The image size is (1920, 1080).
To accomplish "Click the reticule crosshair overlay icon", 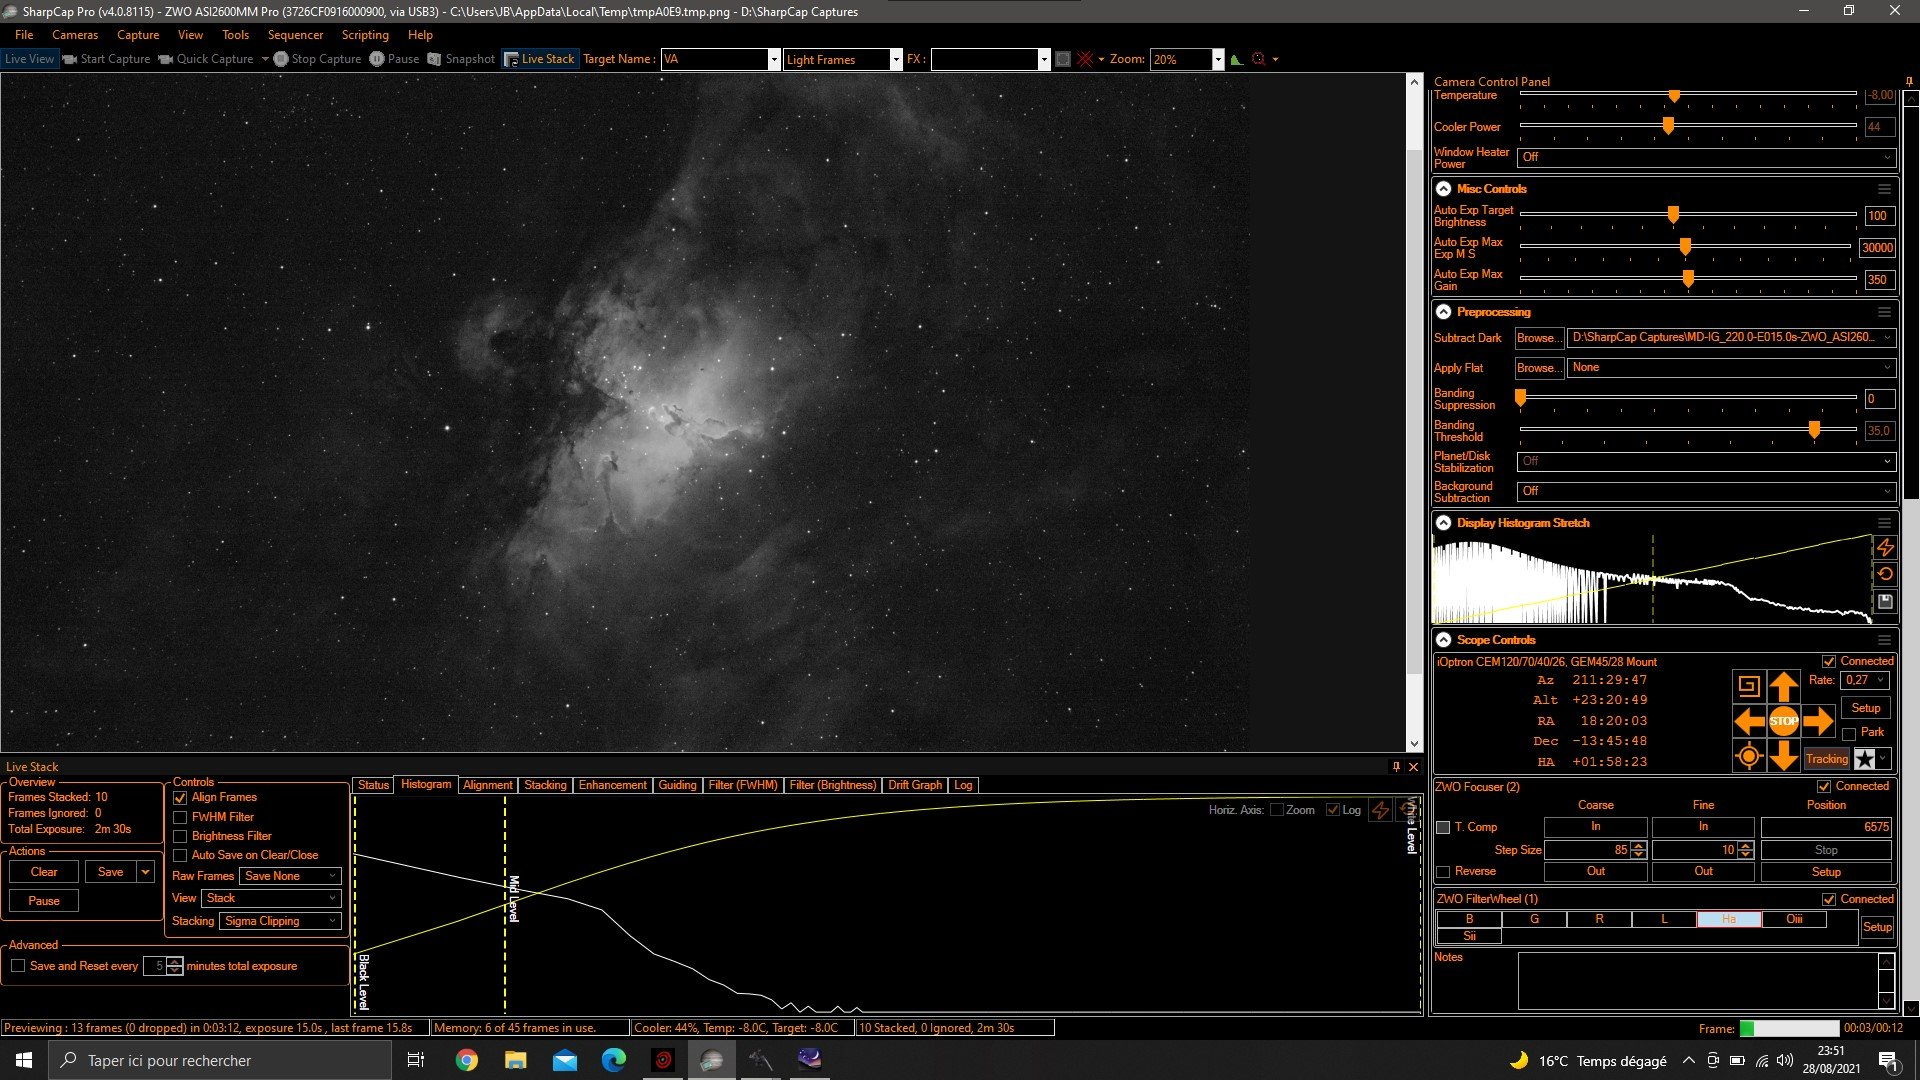I will point(1085,59).
